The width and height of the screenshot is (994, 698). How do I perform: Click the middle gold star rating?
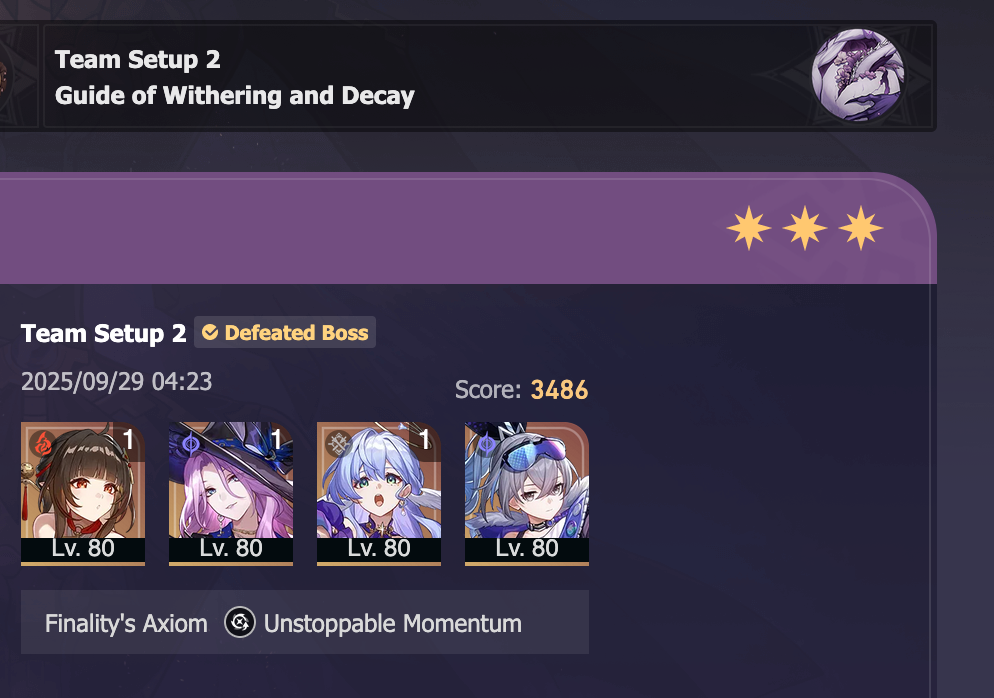[x=804, y=228]
